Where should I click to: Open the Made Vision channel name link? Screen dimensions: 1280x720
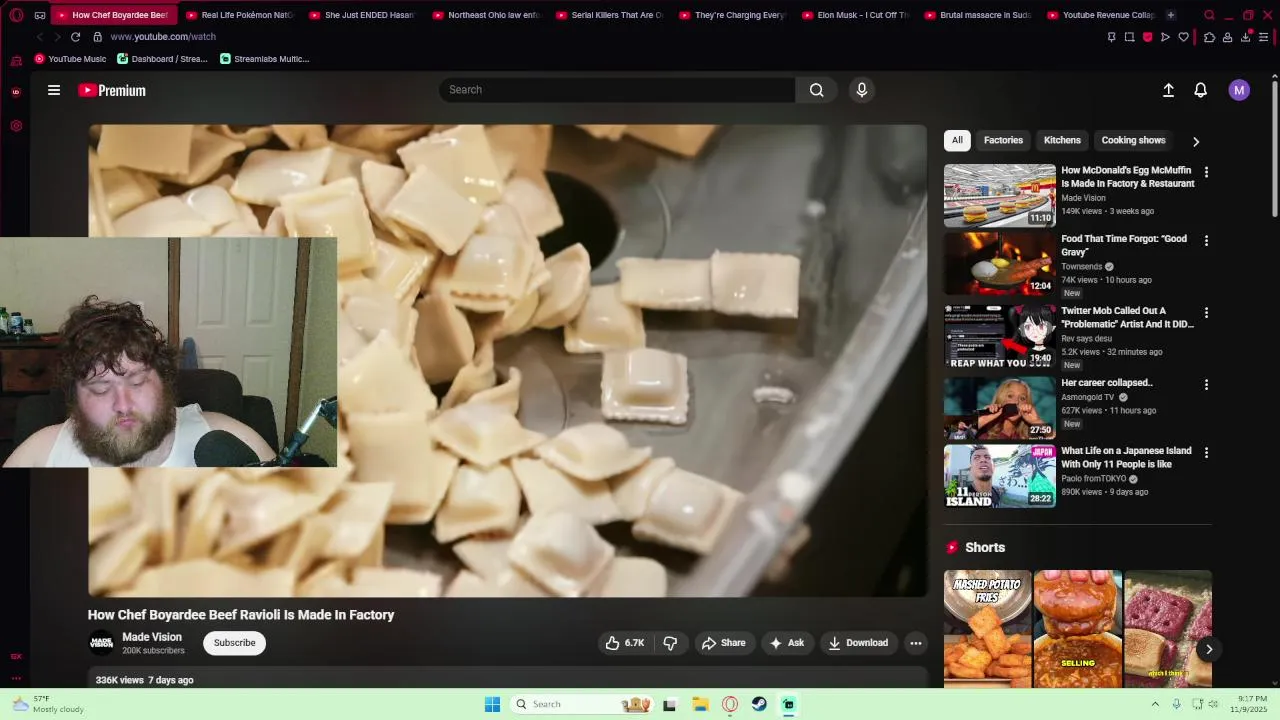tap(152, 637)
